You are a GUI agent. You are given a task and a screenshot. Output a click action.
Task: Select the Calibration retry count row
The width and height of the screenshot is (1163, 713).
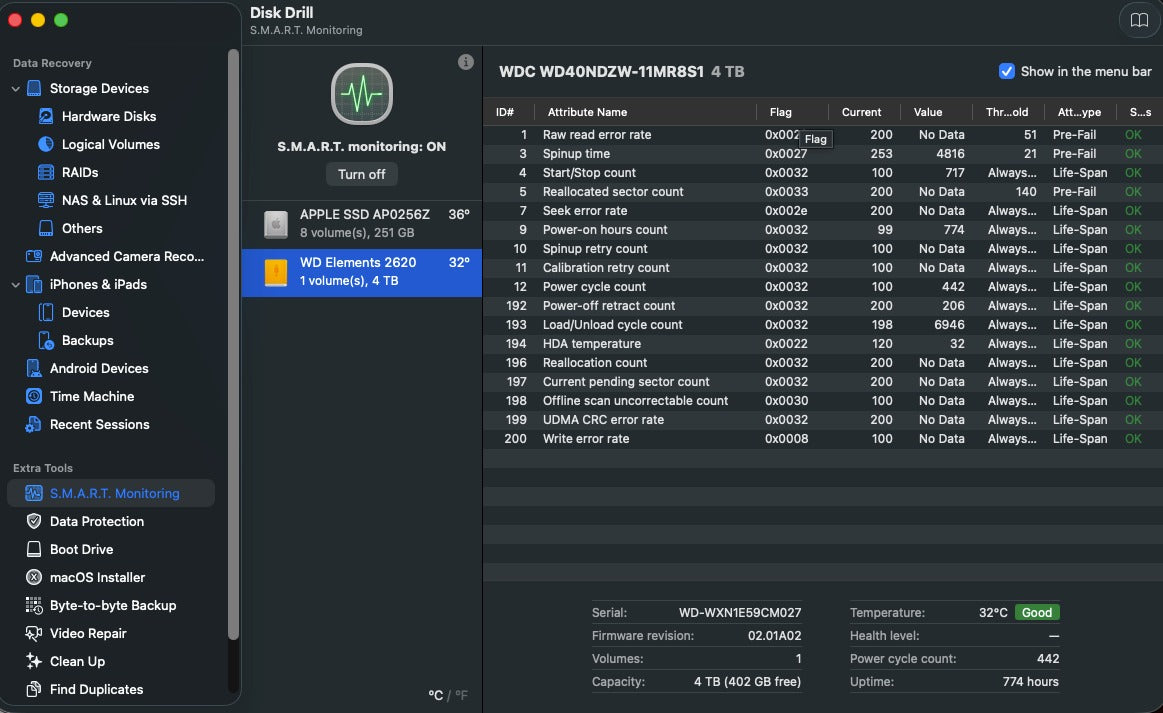[823, 268]
